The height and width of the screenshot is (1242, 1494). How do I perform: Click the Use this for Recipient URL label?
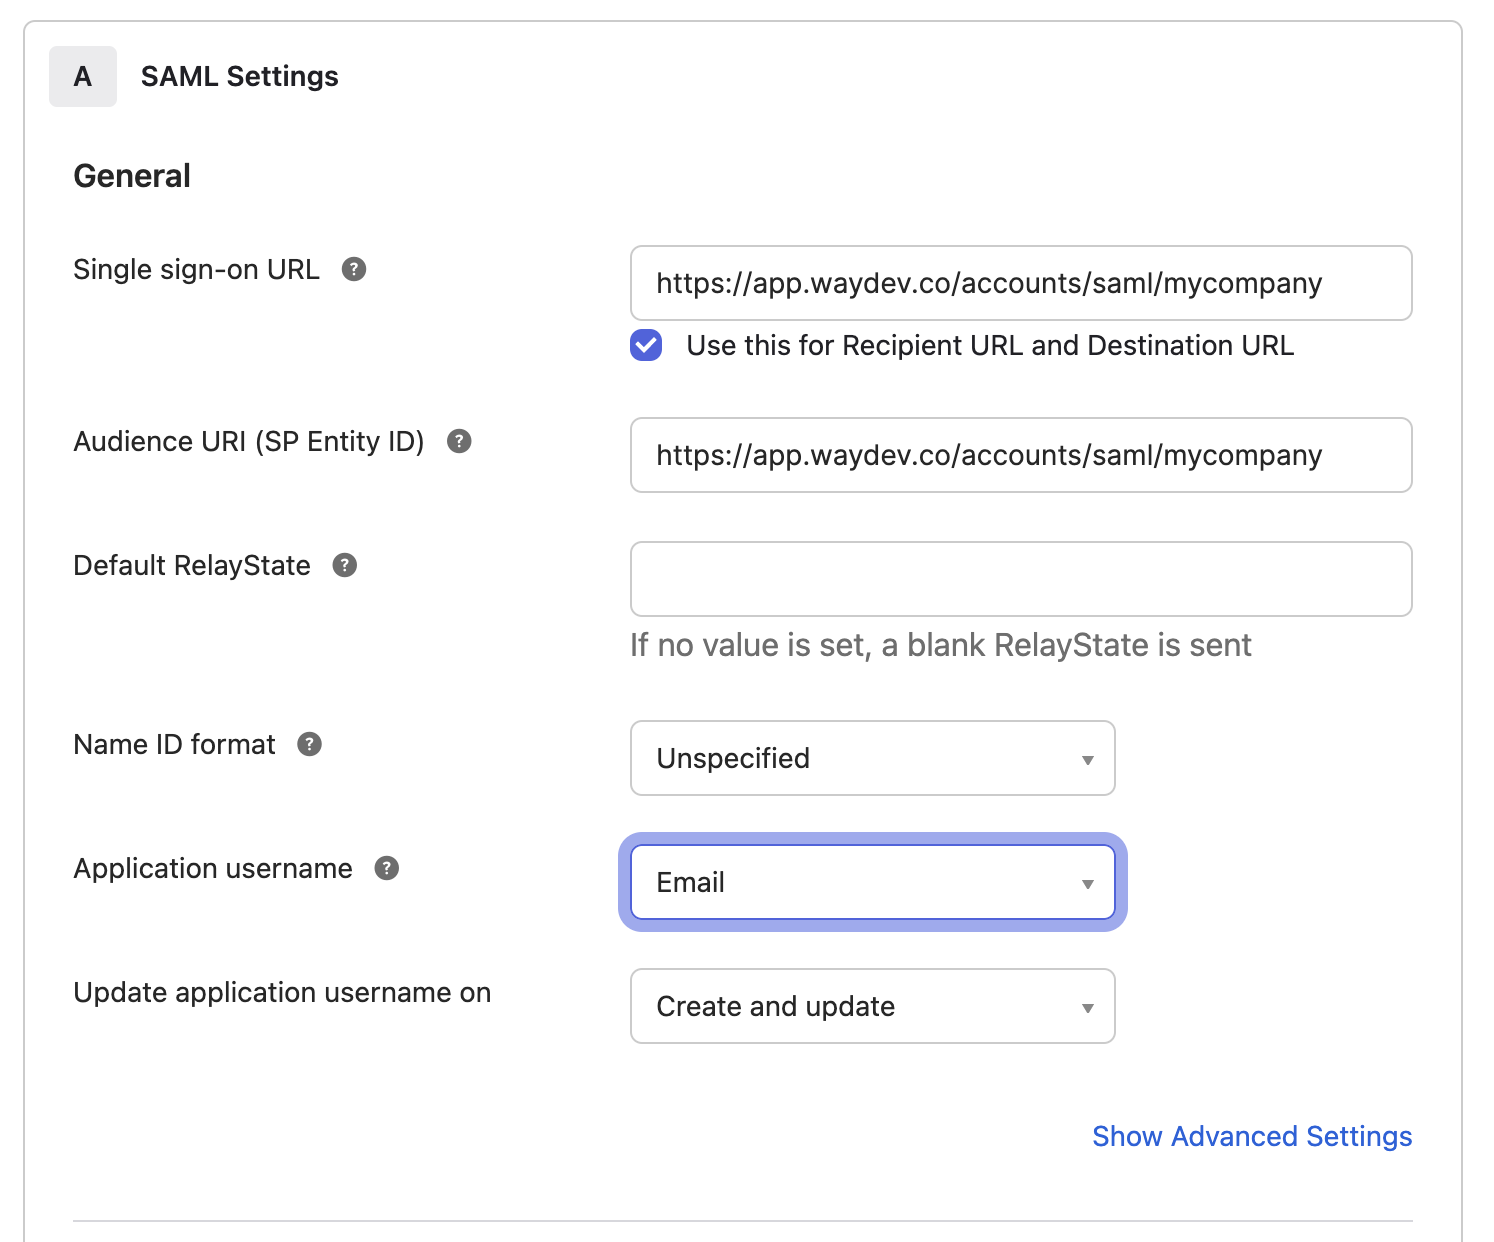click(x=990, y=345)
